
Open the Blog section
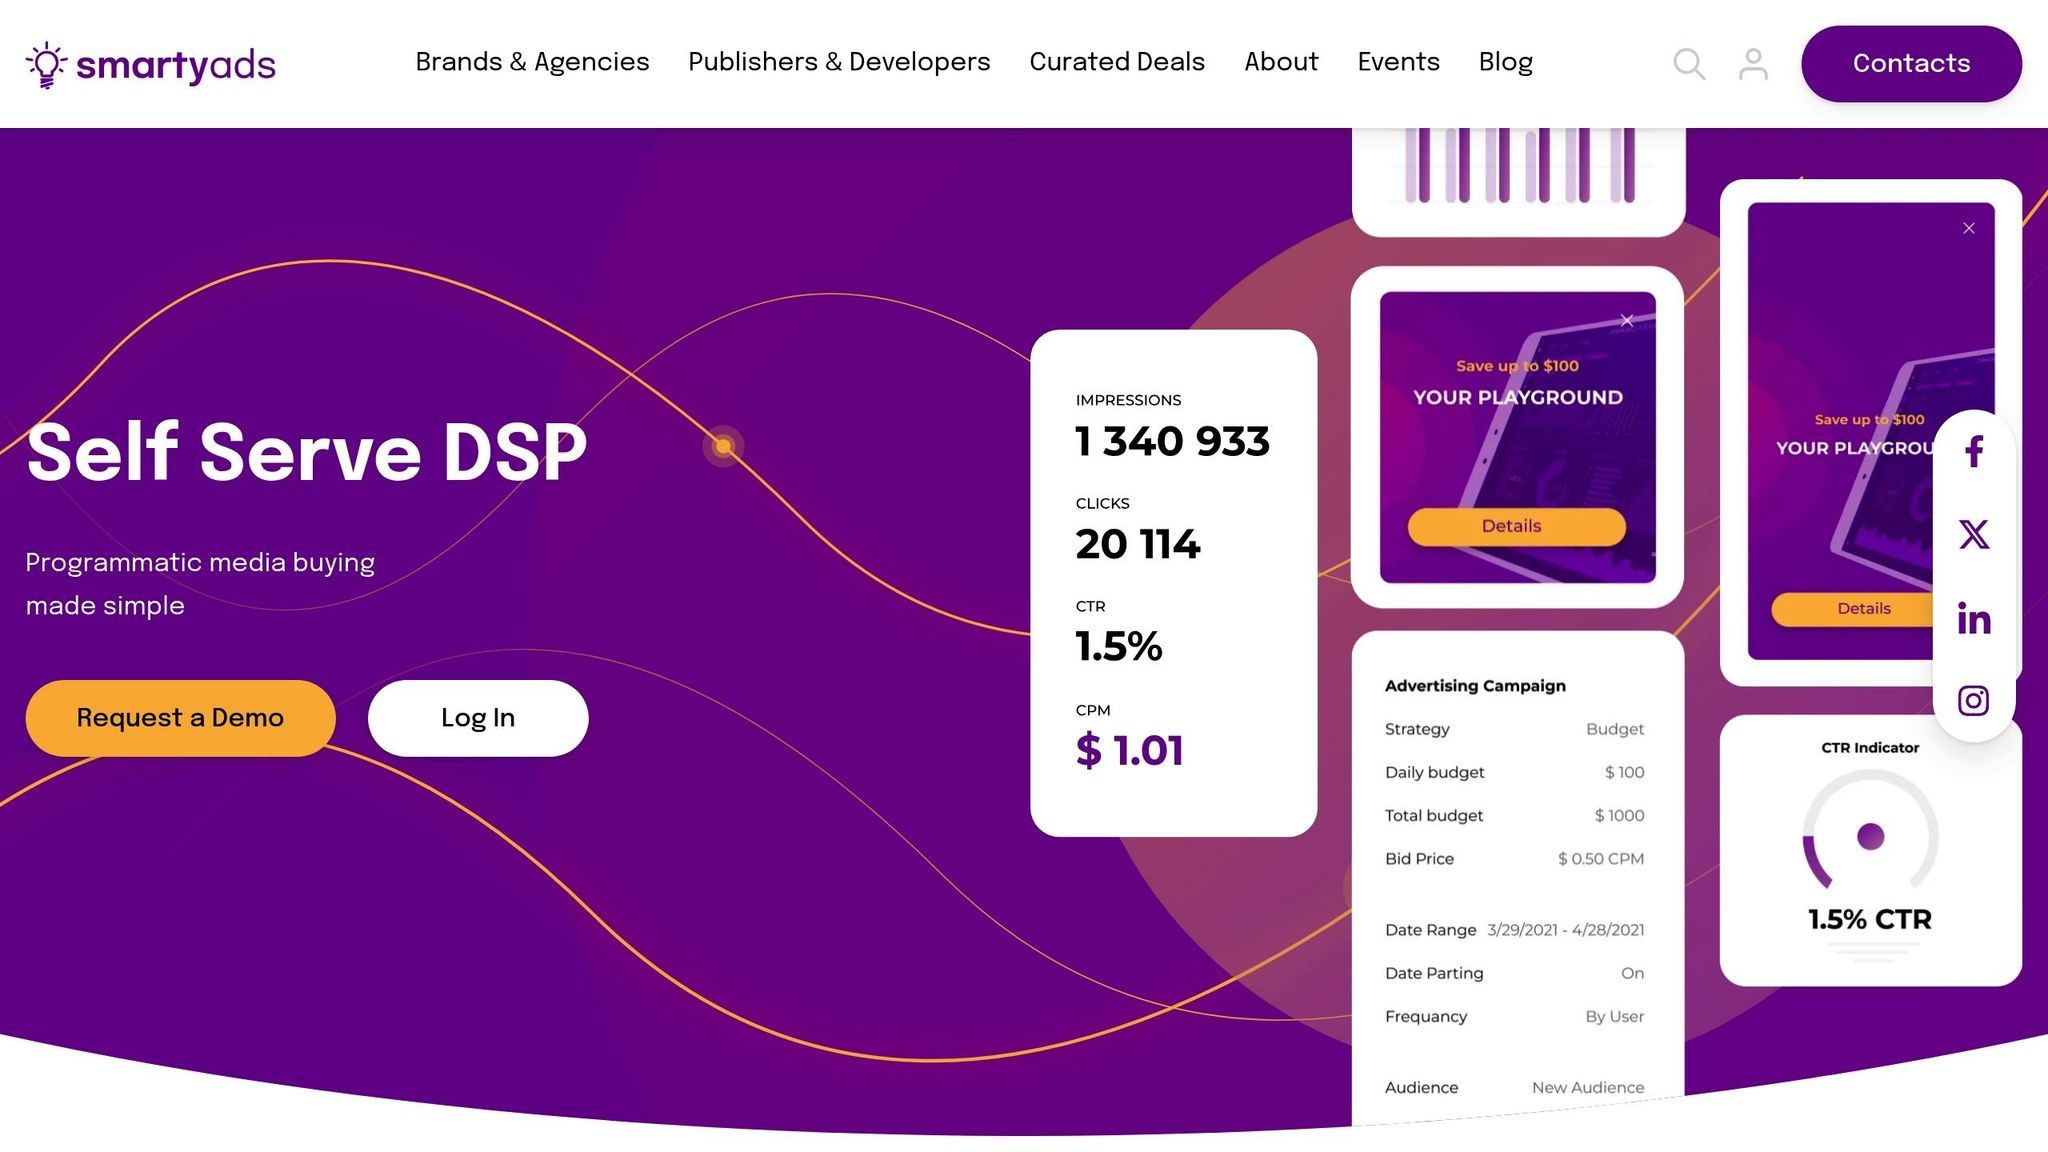tap(1506, 62)
